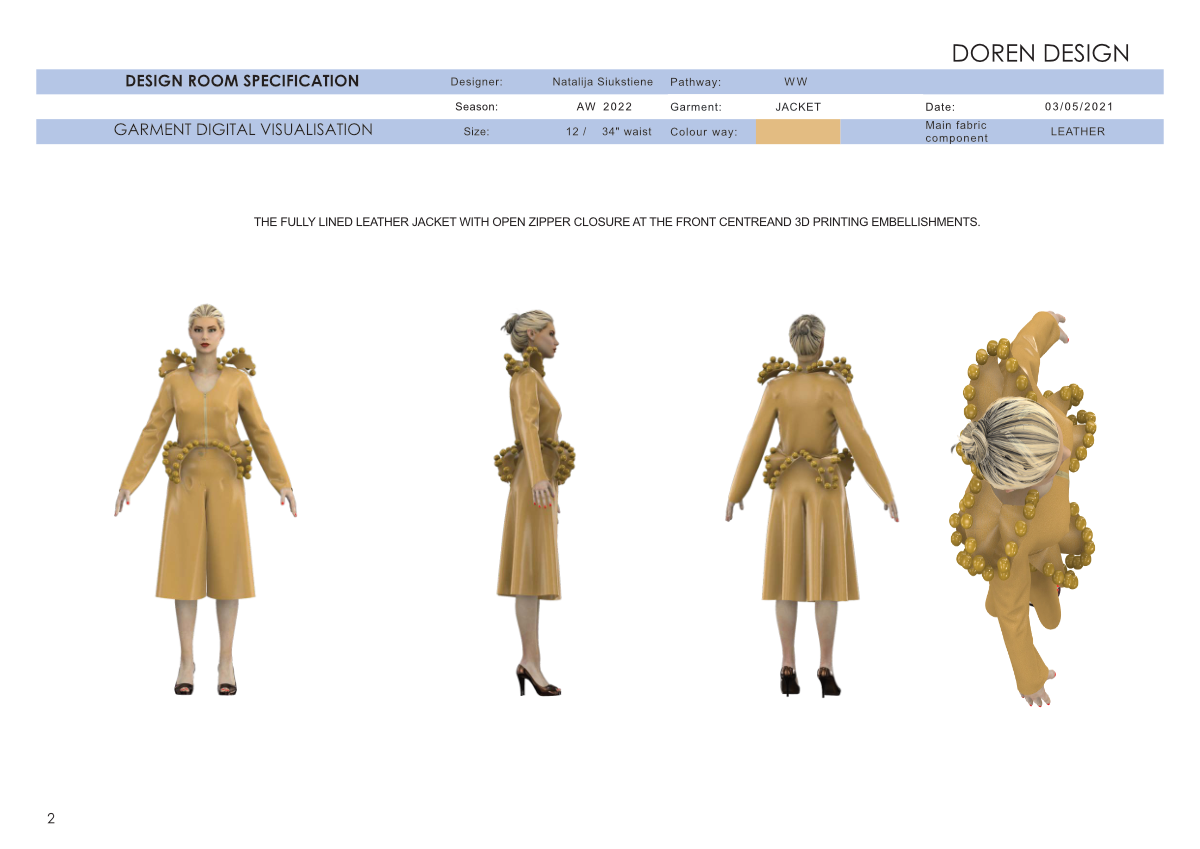Click the page number 2
This screenshot has width=1200, height=849.
pyautogui.click(x=51, y=819)
